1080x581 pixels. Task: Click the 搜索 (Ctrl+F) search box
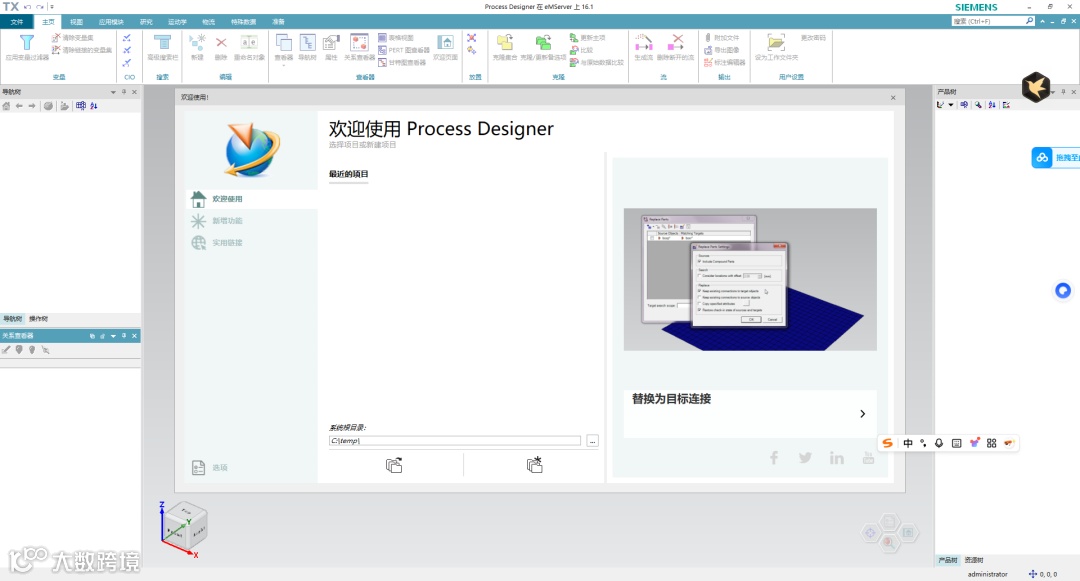coord(993,21)
